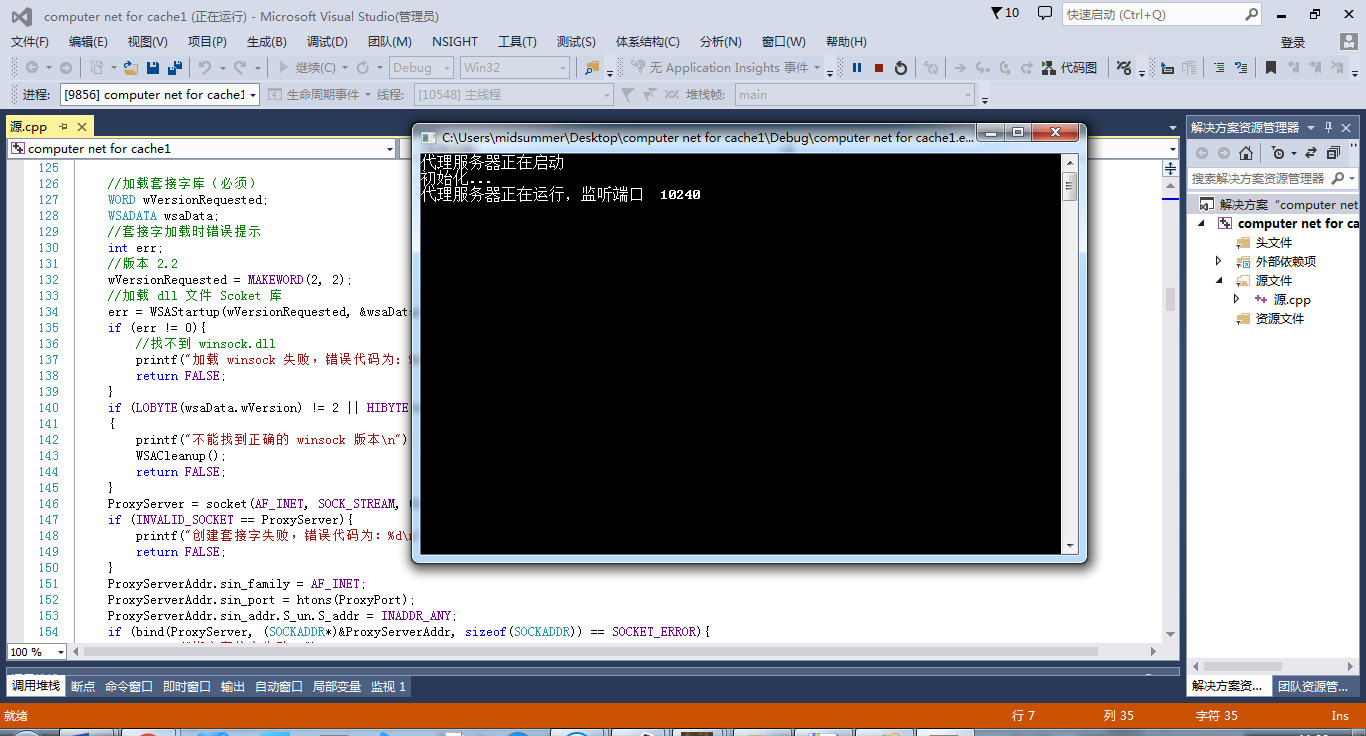Image resolution: width=1366 pixels, height=736 pixels.
Task: Pause debugging with the Break All icon
Action: point(857,68)
